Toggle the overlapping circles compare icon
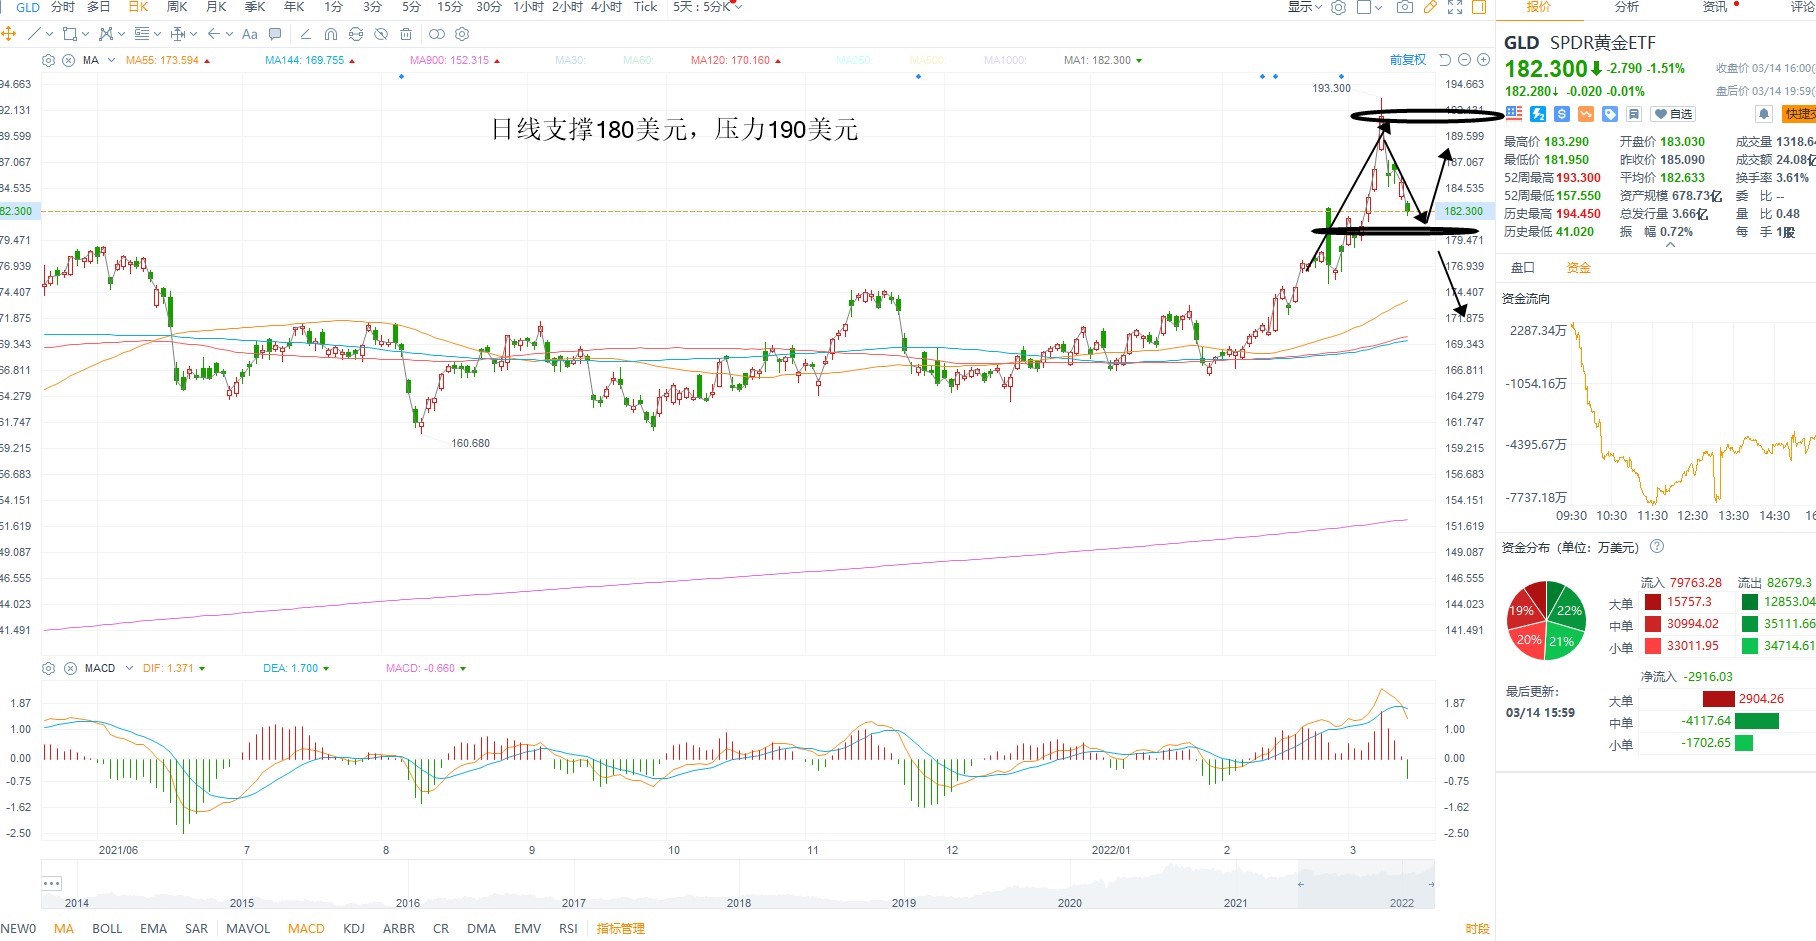The height and width of the screenshot is (941, 1816). click(x=436, y=34)
